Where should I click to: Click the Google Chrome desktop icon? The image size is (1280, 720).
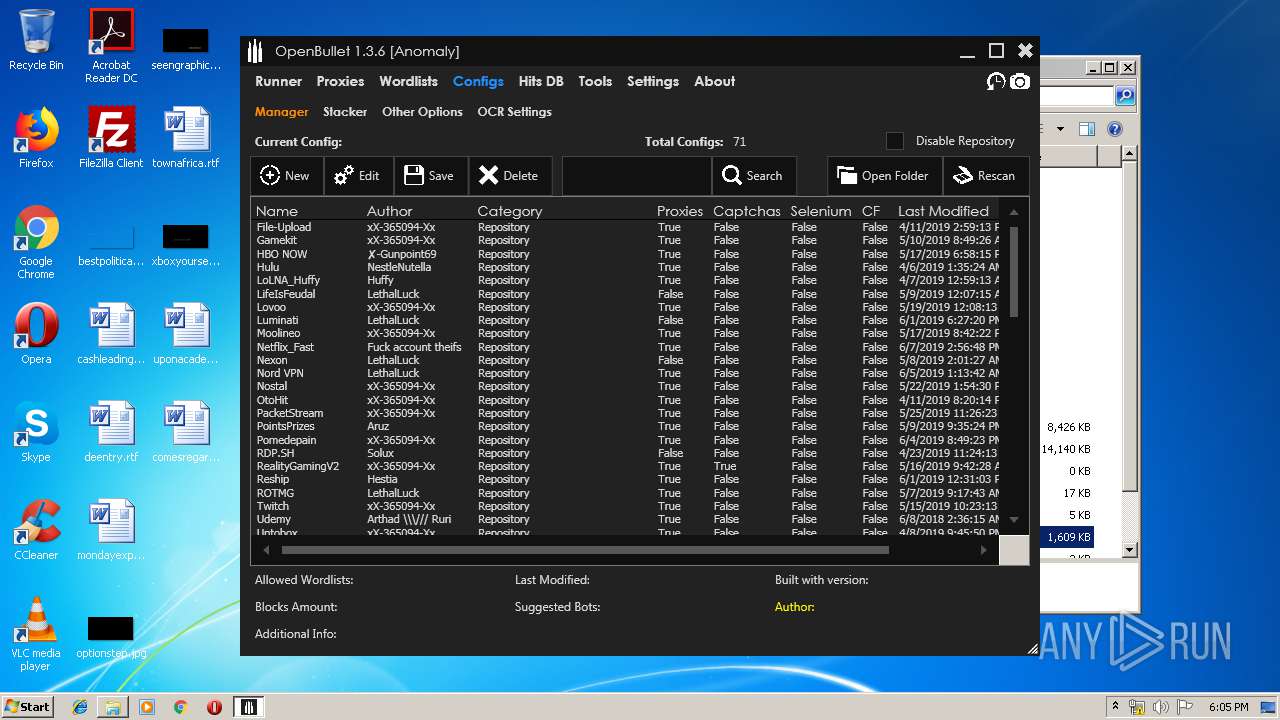pyautogui.click(x=36, y=242)
